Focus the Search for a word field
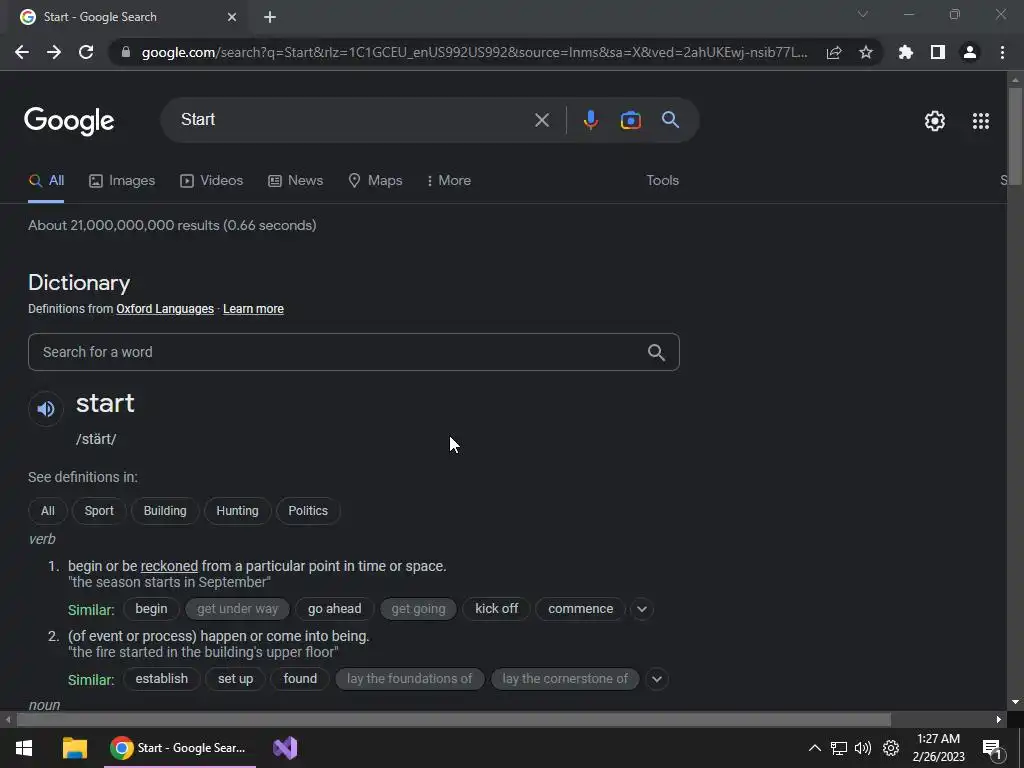 pyautogui.click(x=354, y=352)
